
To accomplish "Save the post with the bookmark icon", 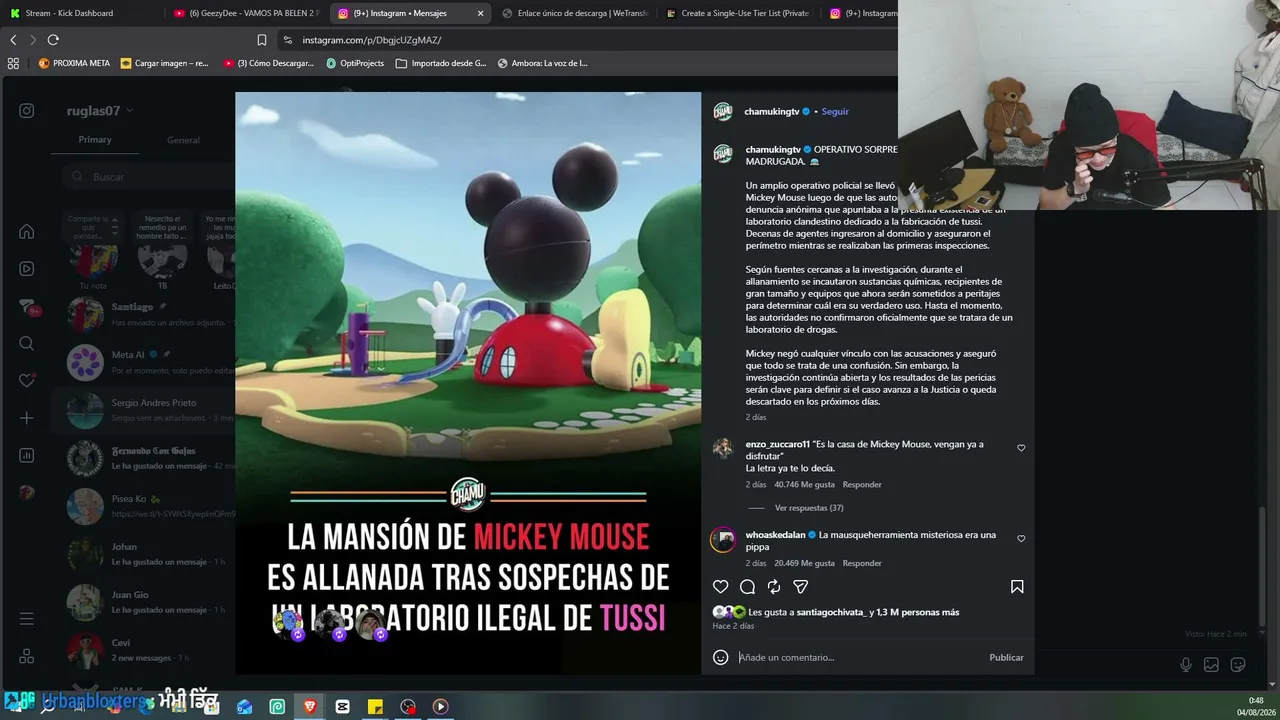I will (1017, 587).
